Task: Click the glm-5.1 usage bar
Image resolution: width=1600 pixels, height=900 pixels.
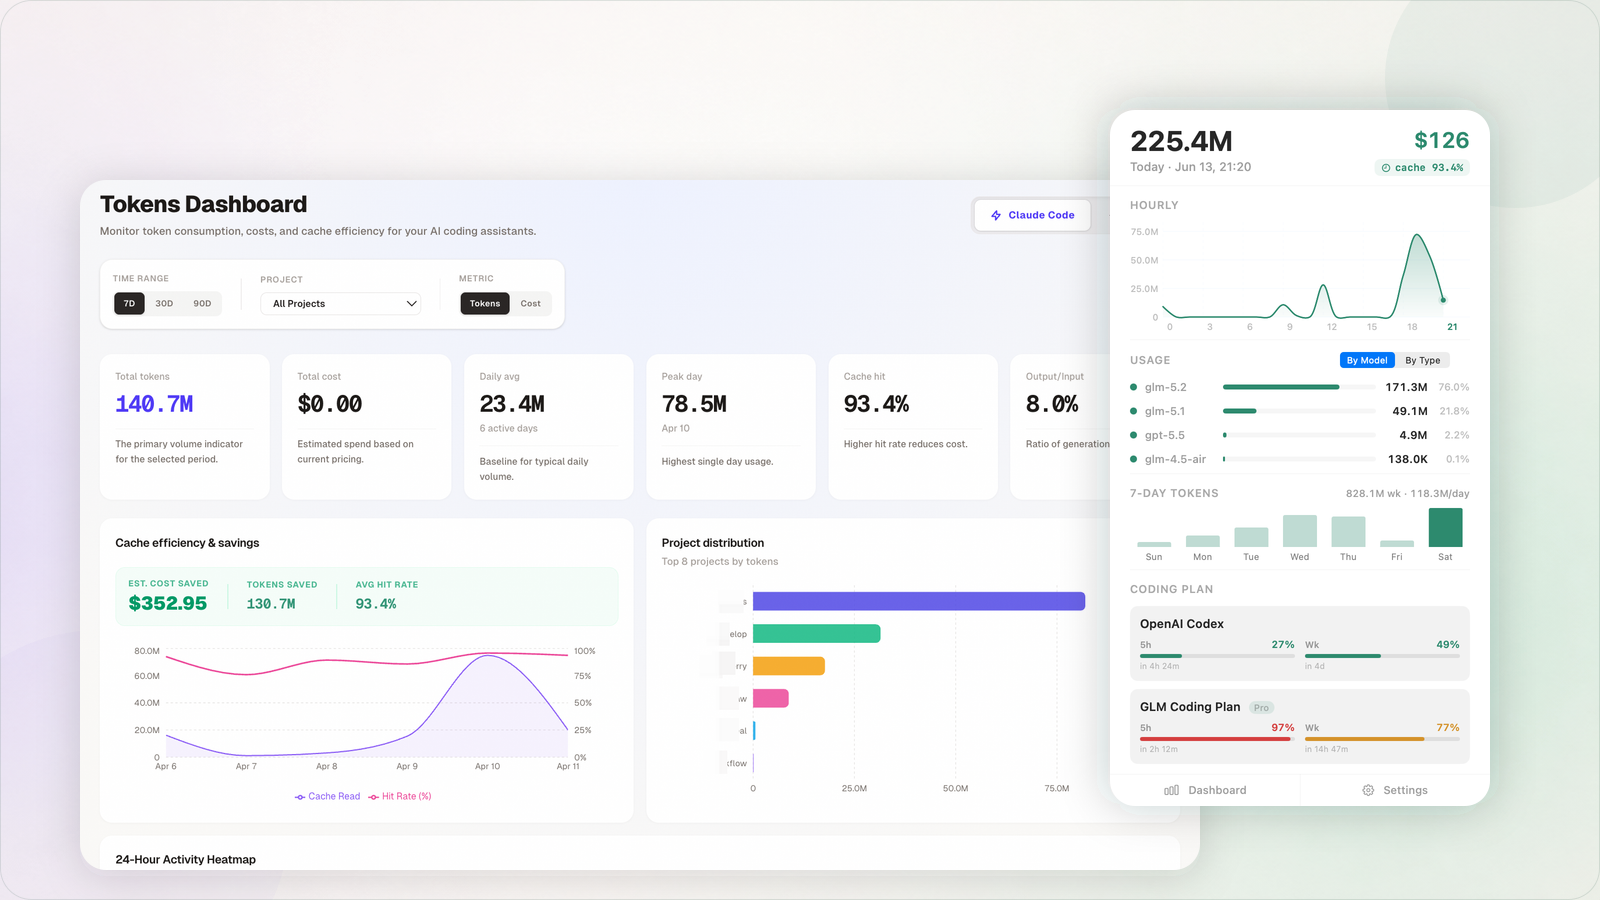Action: coord(1299,411)
